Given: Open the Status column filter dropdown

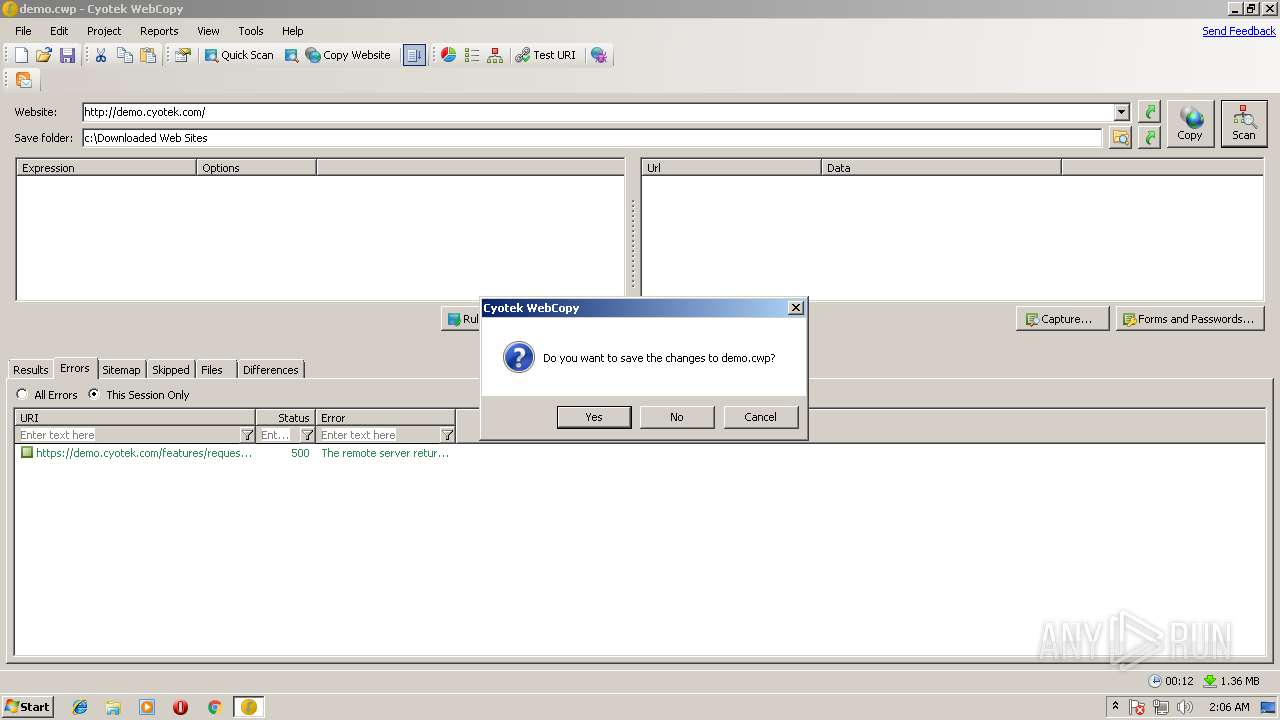Looking at the screenshot, I should [x=308, y=435].
